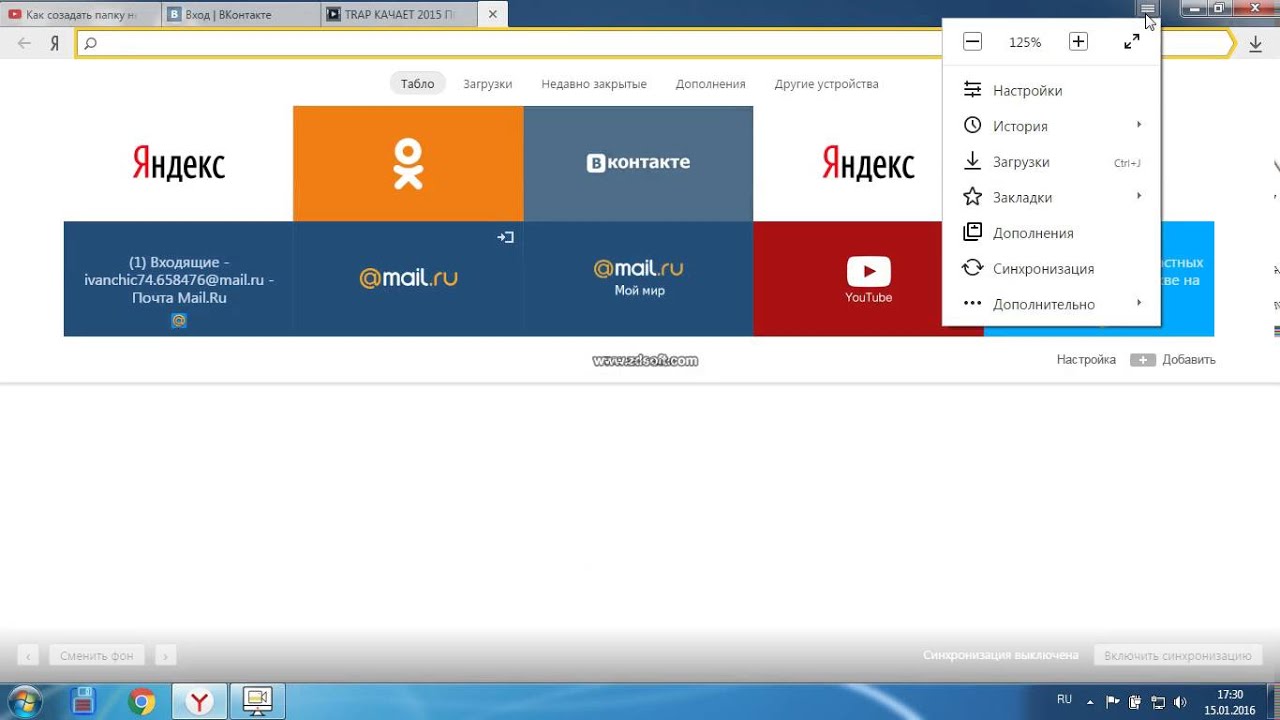Enter fullscreen mode via arrows icon

point(1131,42)
